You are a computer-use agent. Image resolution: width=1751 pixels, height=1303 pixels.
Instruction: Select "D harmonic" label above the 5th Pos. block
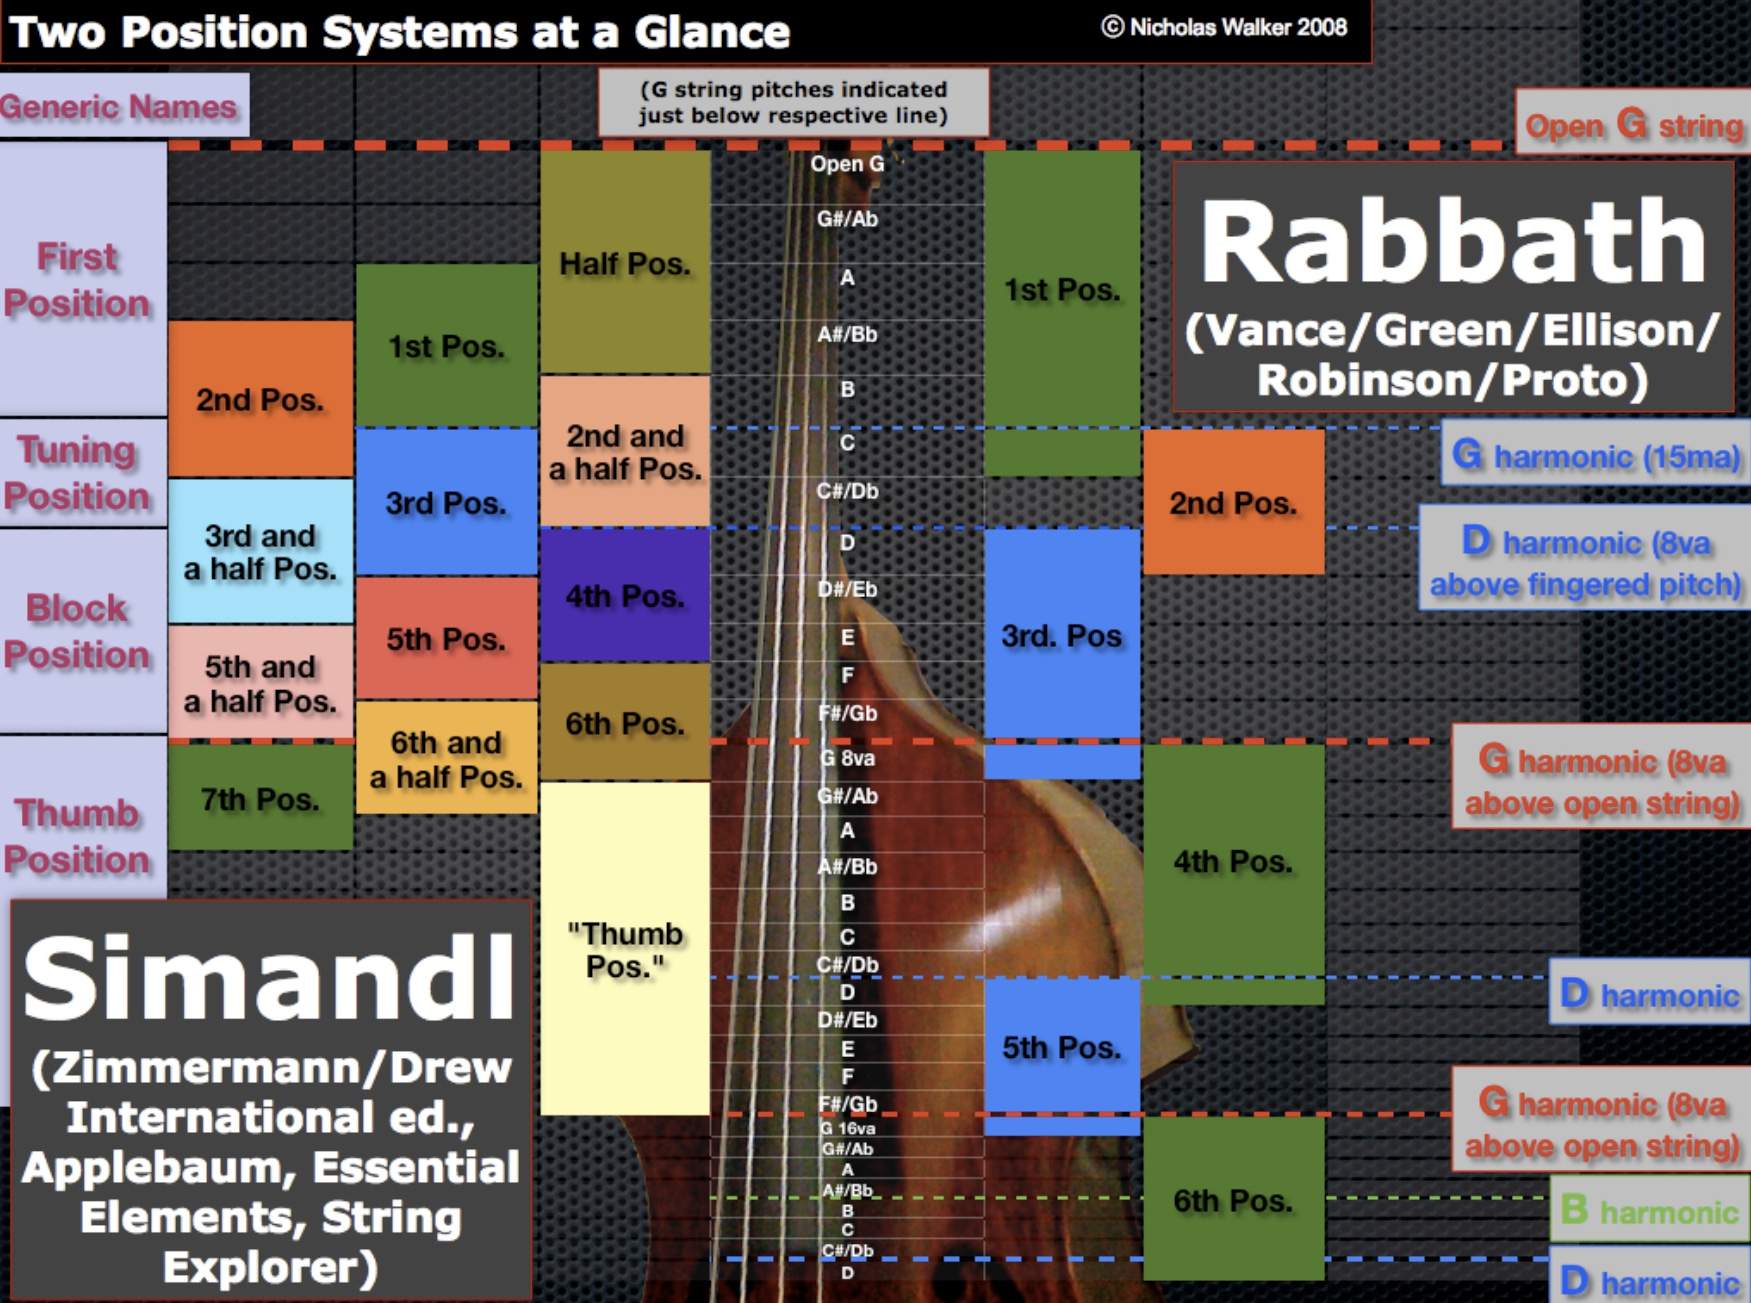pos(1650,992)
